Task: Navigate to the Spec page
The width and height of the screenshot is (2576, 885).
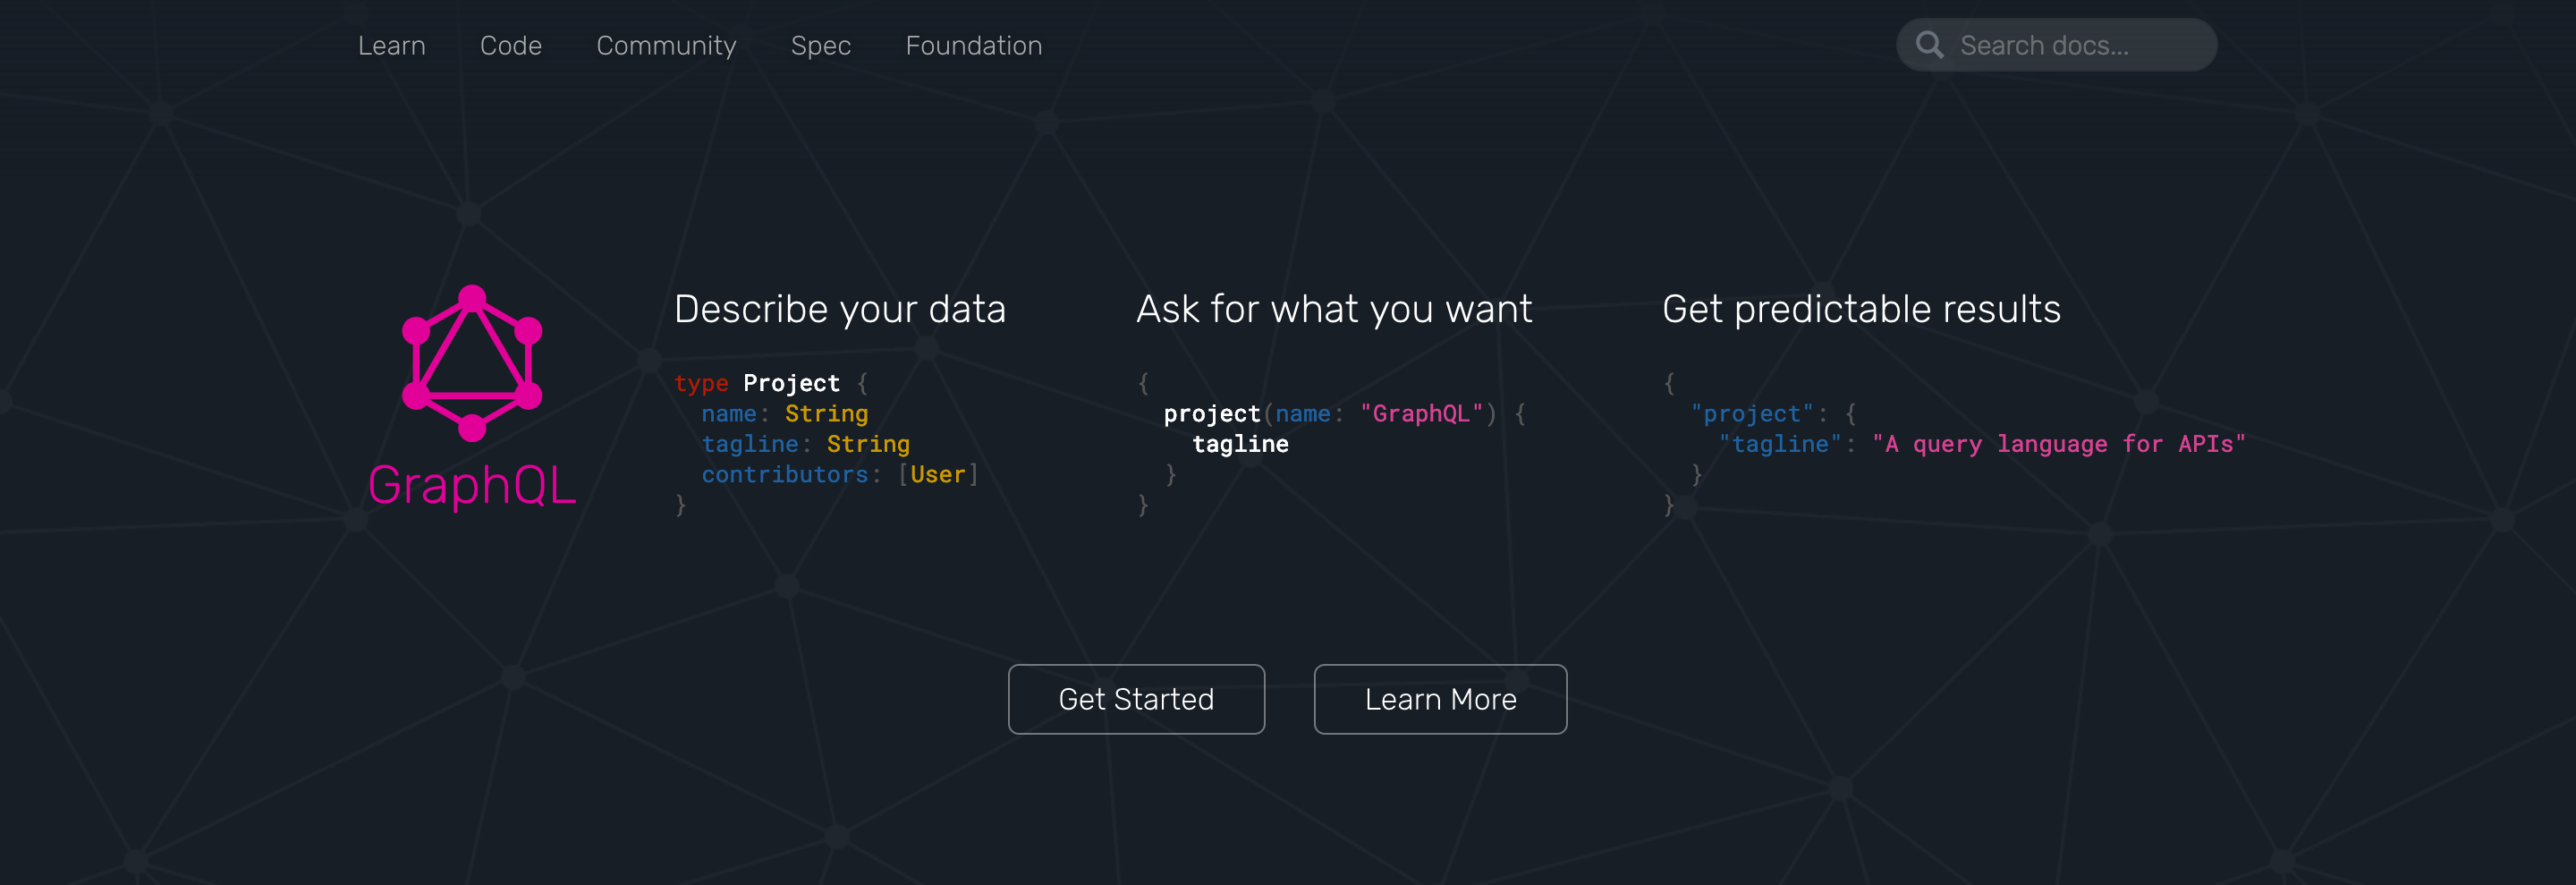Action: pyautogui.click(x=820, y=46)
